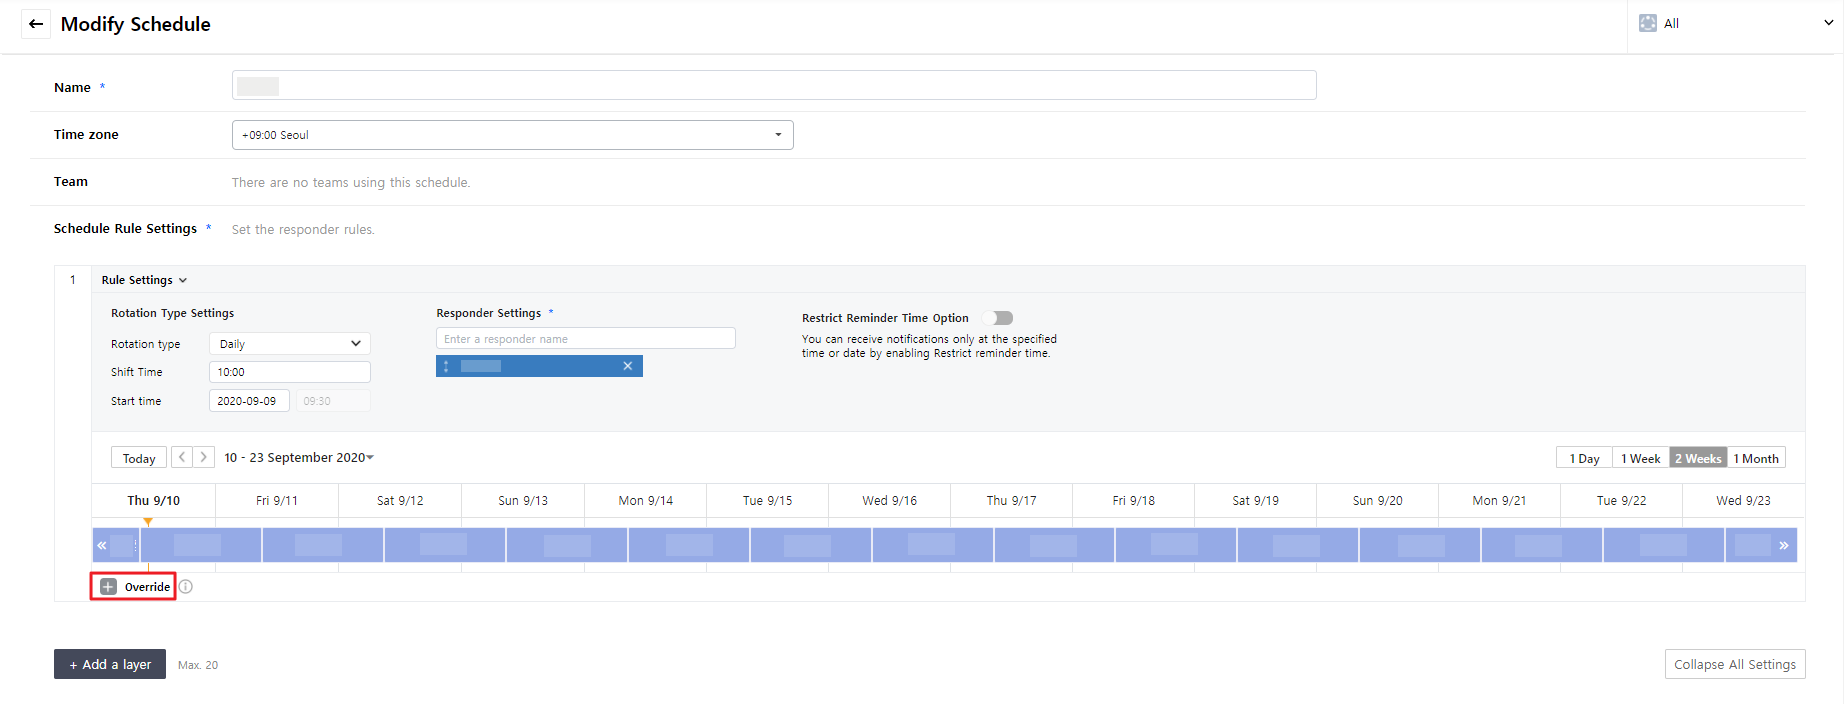Viewport: 1844px width, 704px height.
Task: Click the Add a layer button
Action: [x=110, y=664]
